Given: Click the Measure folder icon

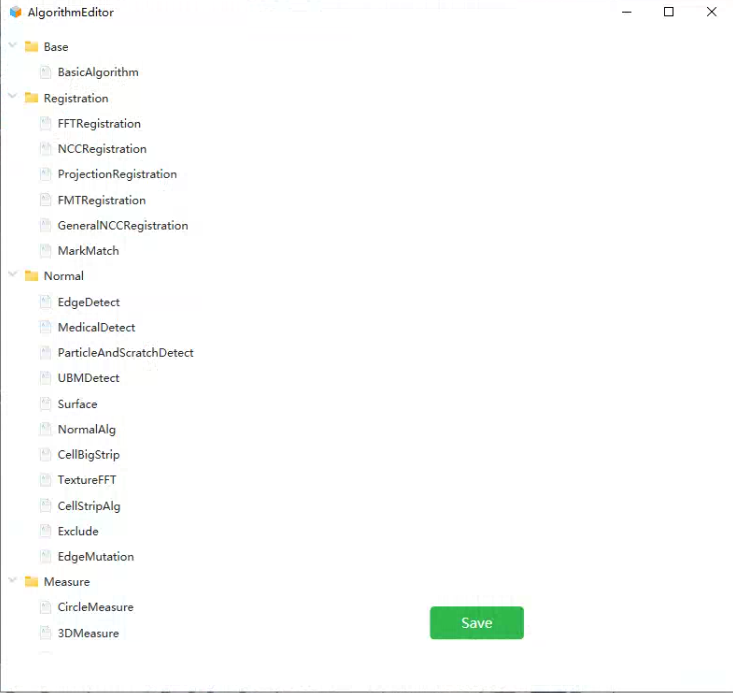Looking at the screenshot, I should point(31,581).
